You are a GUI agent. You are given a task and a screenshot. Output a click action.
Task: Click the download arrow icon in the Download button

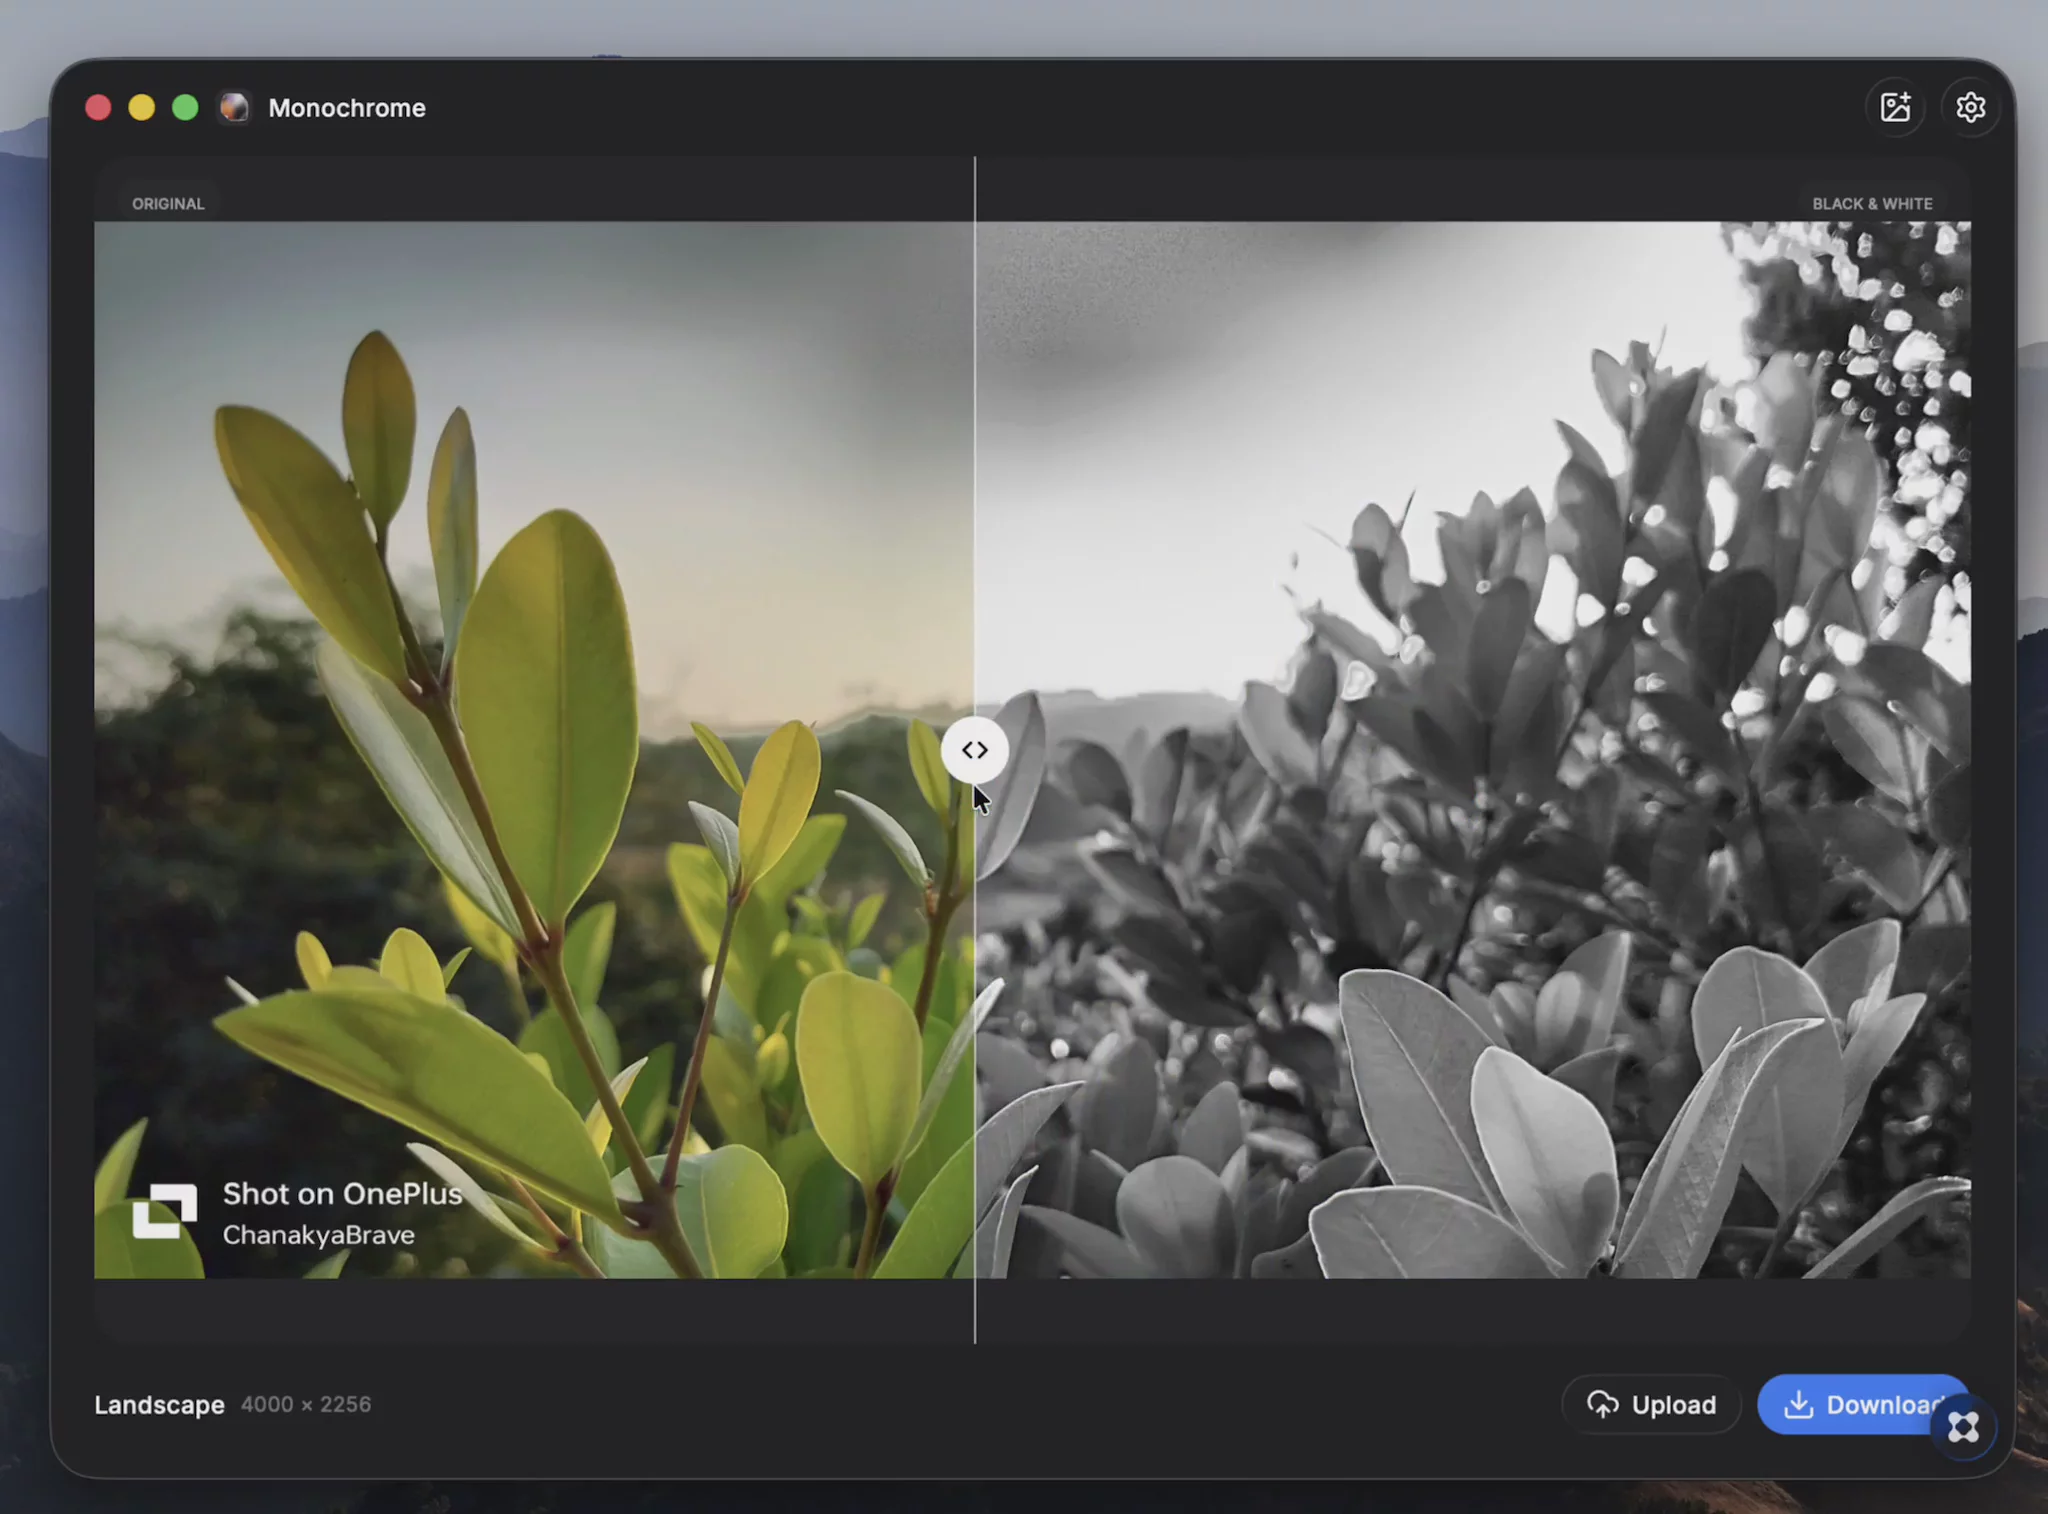[1798, 1404]
